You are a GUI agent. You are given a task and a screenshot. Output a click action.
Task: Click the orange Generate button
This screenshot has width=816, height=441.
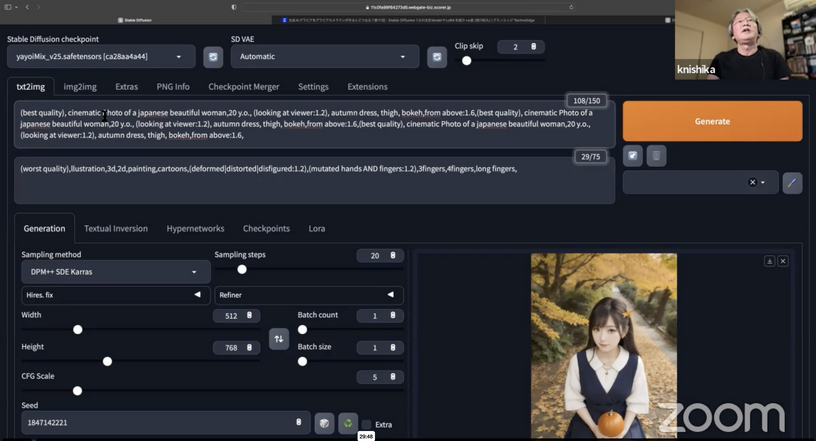(712, 121)
